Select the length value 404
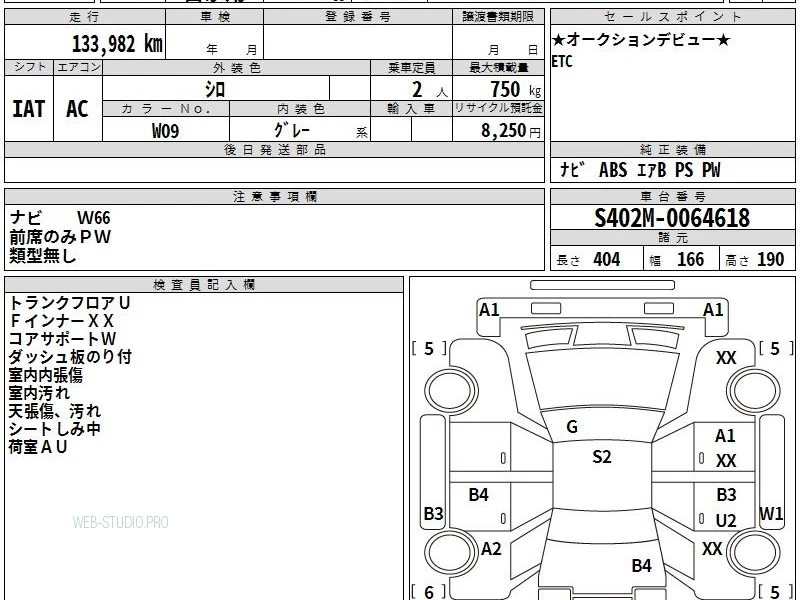Image resolution: width=800 pixels, height=600 pixels. [607, 260]
